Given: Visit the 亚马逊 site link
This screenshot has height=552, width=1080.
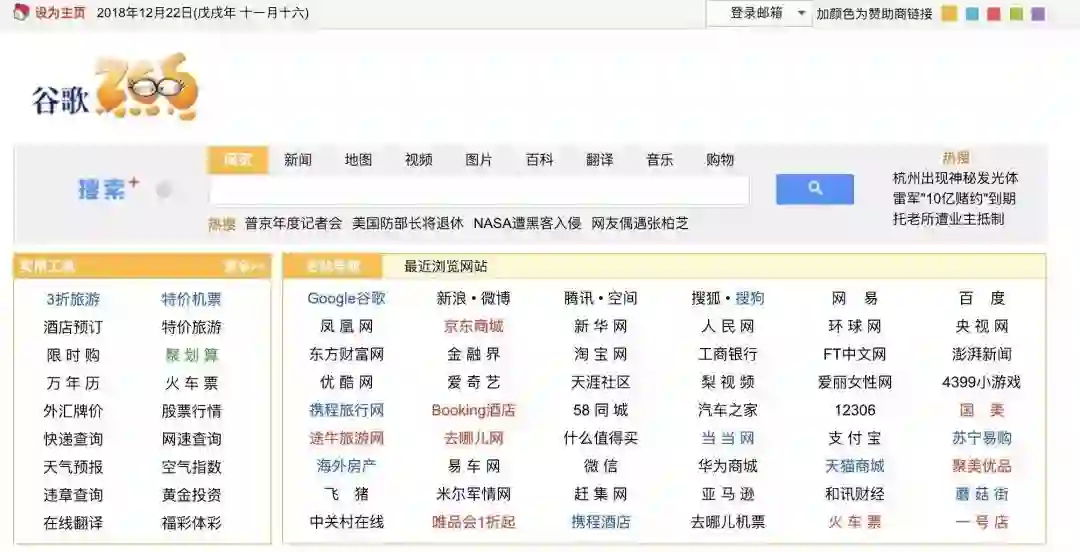Looking at the screenshot, I should point(727,493).
